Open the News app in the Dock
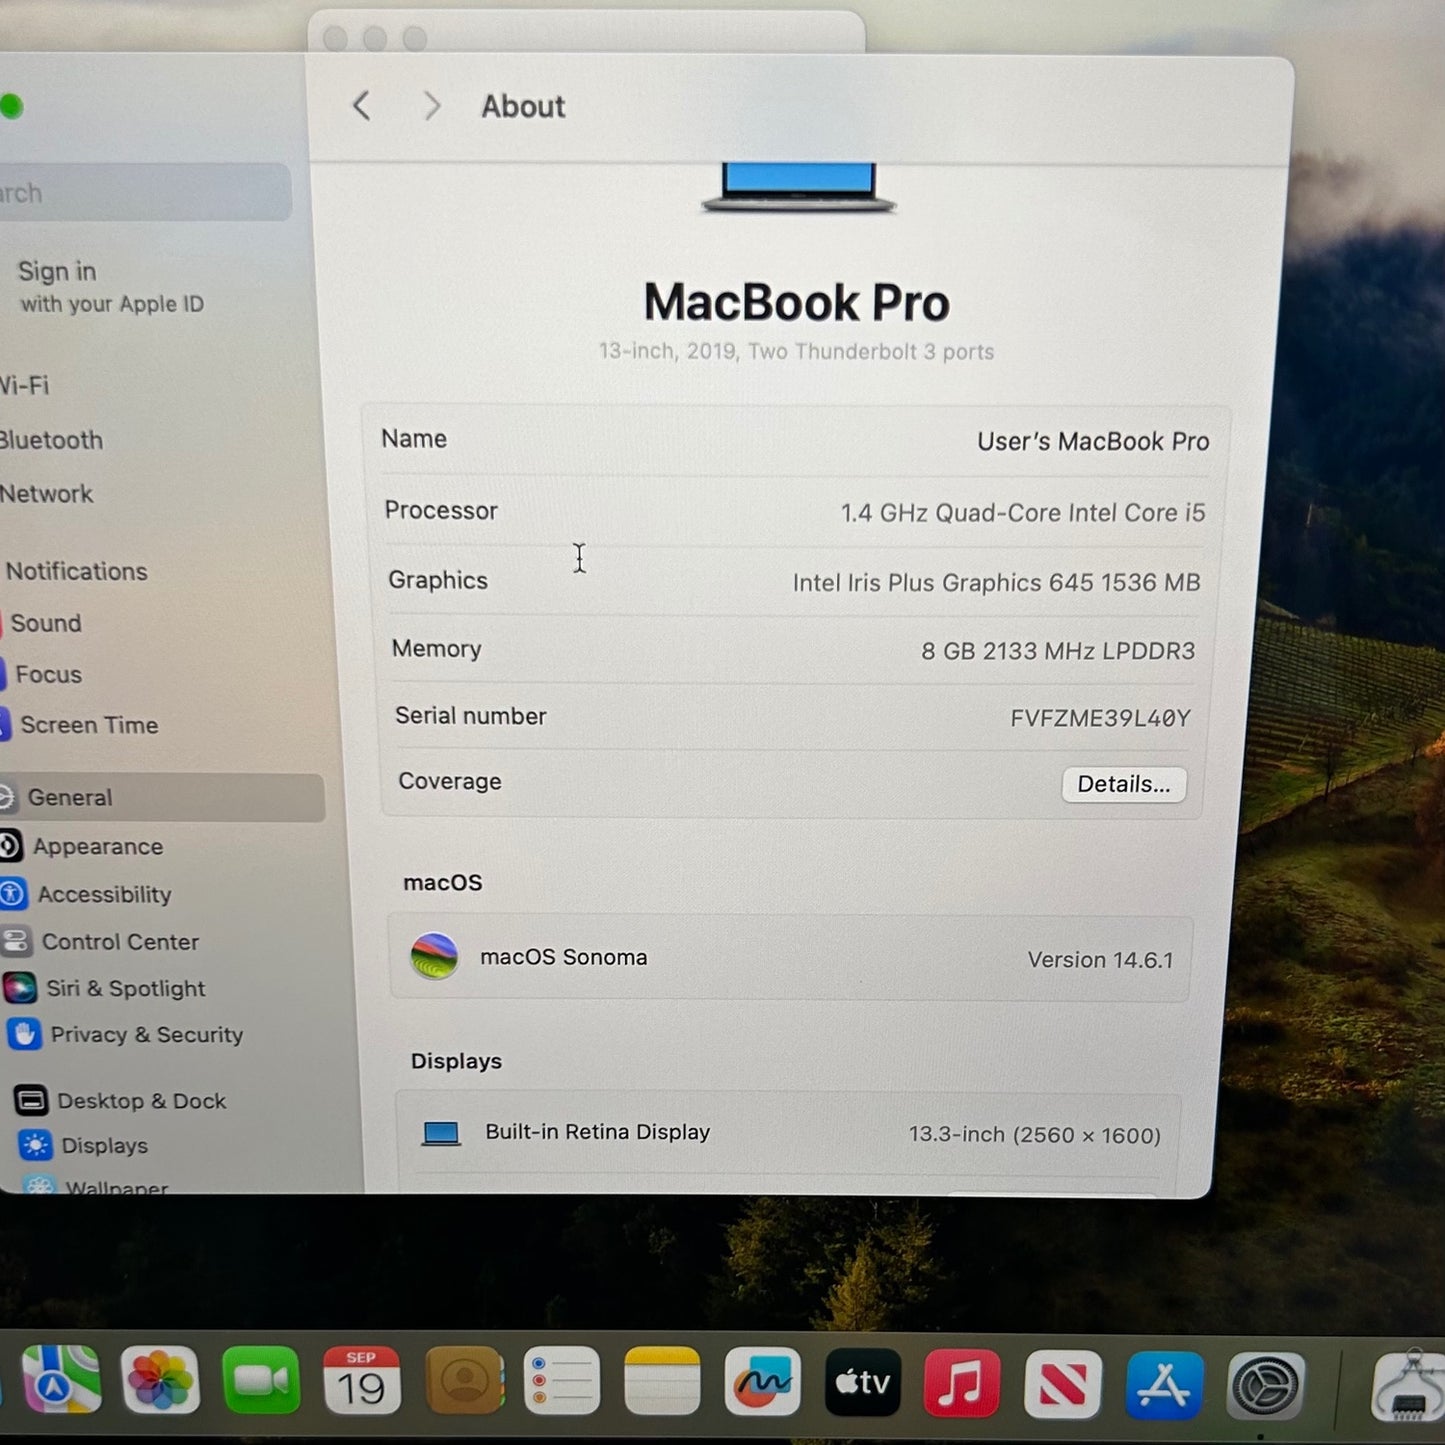The height and width of the screenshot is (1445, 1445). [x=1062, y=1385]
